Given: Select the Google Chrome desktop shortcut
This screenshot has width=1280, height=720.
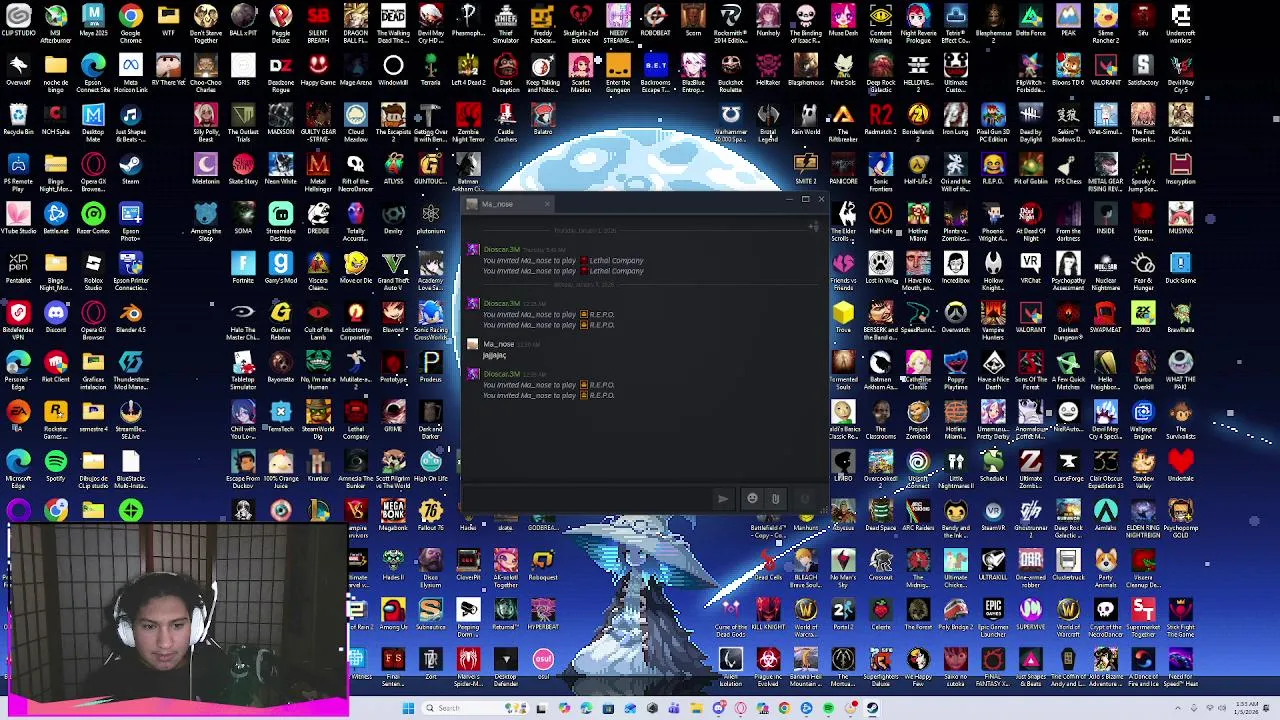Looking at the screenshot, I should tap(130, 22).
